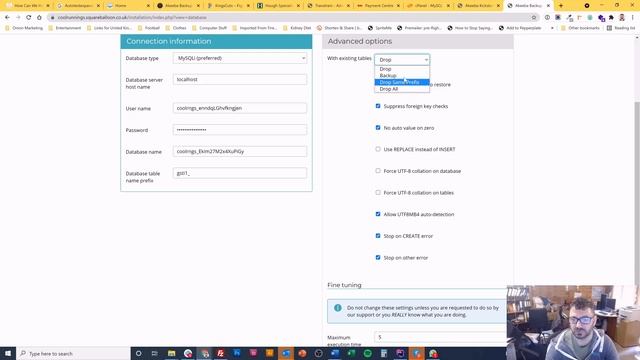Open the Clothes bookmarks folder
The height and width of the screenshot is (360, 640).
click(x=176, y=28)
